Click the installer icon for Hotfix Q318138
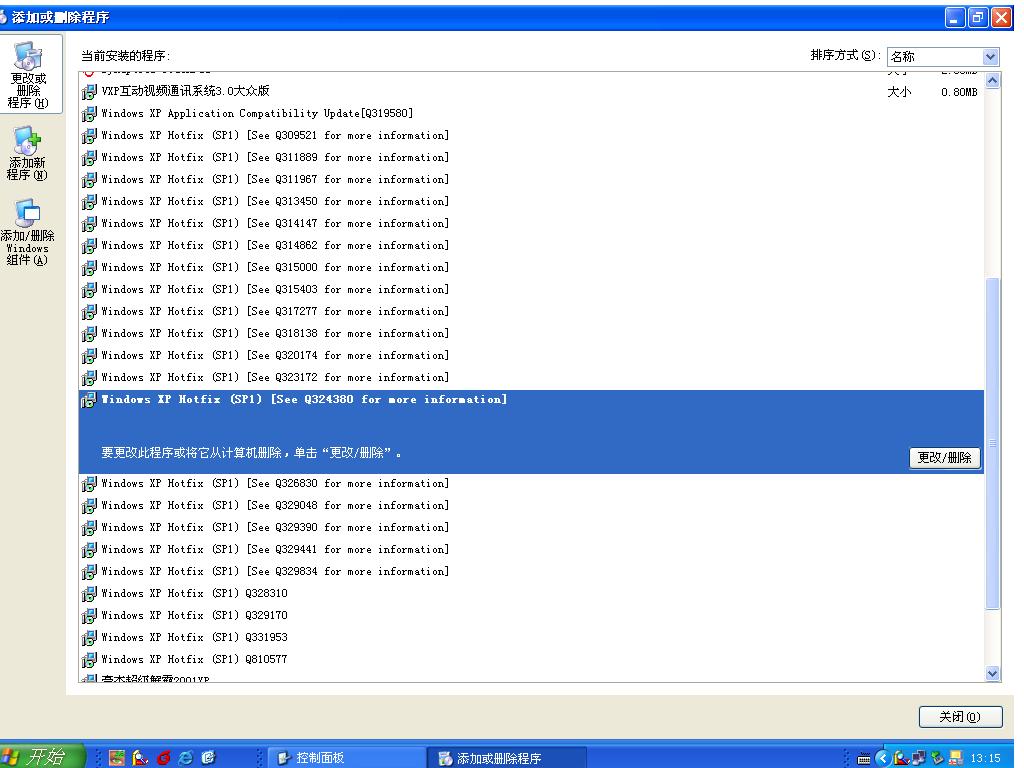The height and width of the screenshot is (768, 1024). pyautogui.click(x=89, y=334)
